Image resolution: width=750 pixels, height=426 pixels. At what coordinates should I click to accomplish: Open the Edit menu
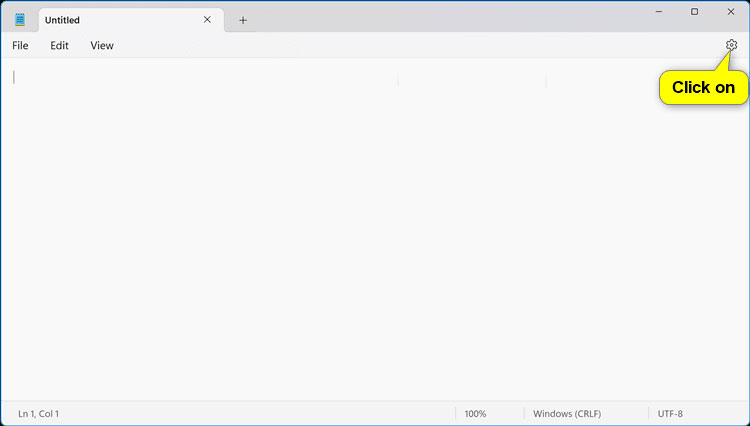click(59, 45)
